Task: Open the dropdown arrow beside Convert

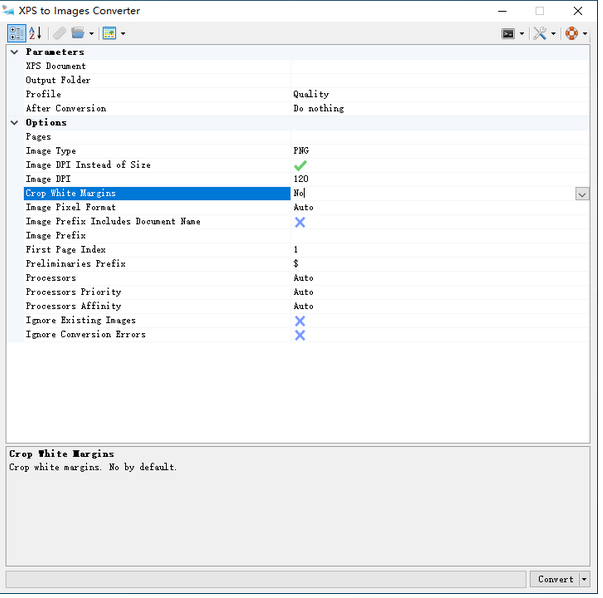Action: pyautogui.click(x=585, y=579)
